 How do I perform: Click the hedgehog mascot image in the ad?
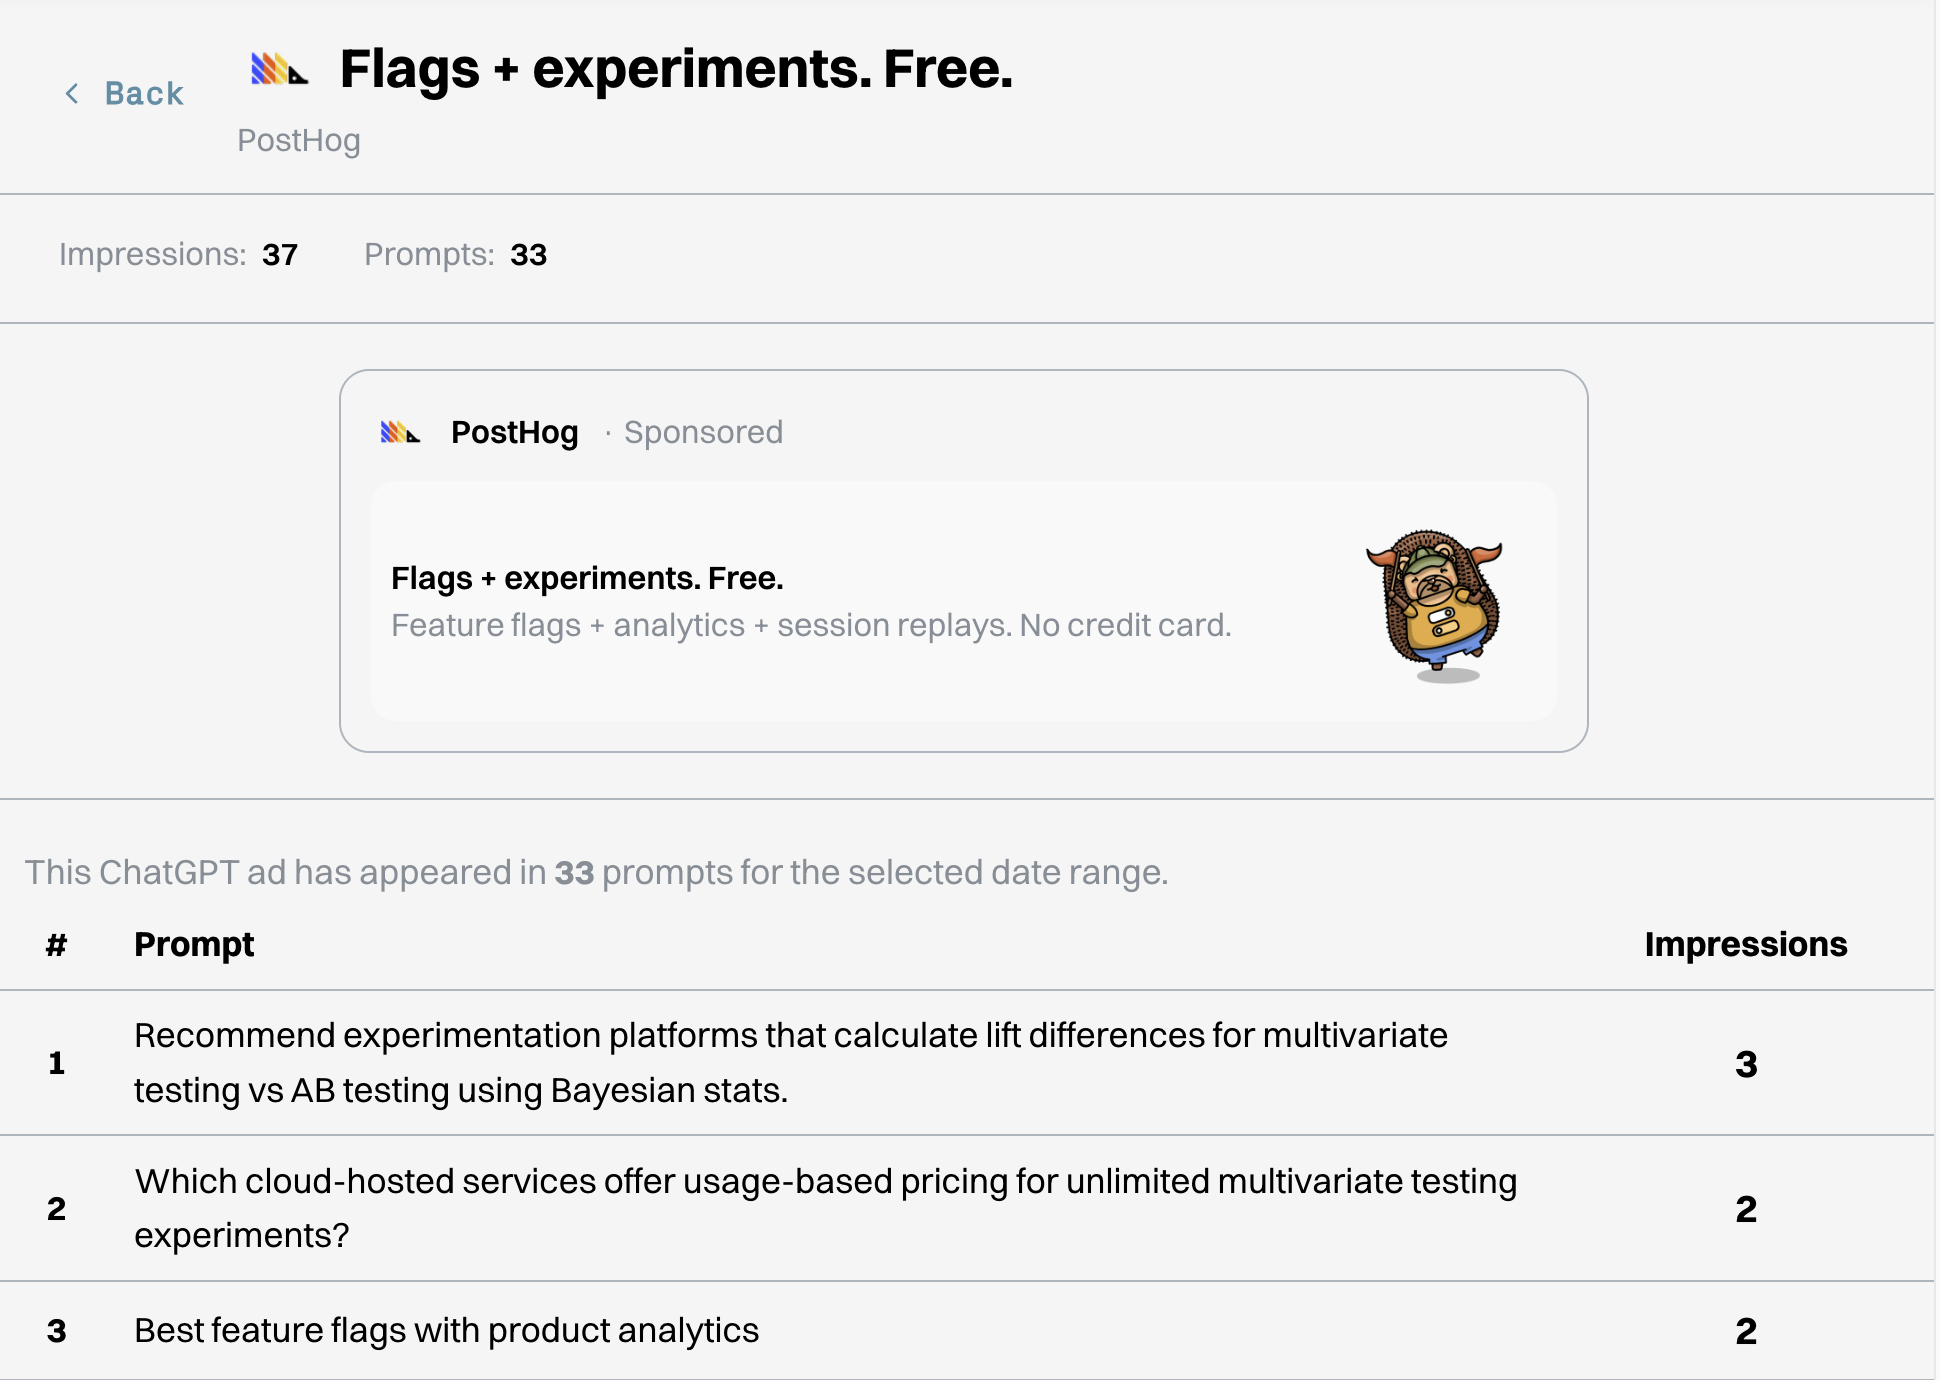[1436, 604]
